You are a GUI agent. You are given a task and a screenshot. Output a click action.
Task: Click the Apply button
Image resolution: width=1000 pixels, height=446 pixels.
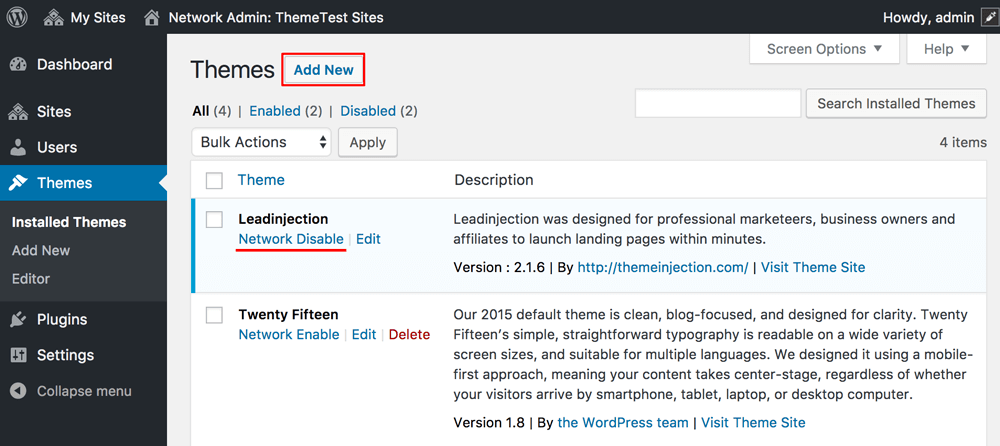pos(367,142)
